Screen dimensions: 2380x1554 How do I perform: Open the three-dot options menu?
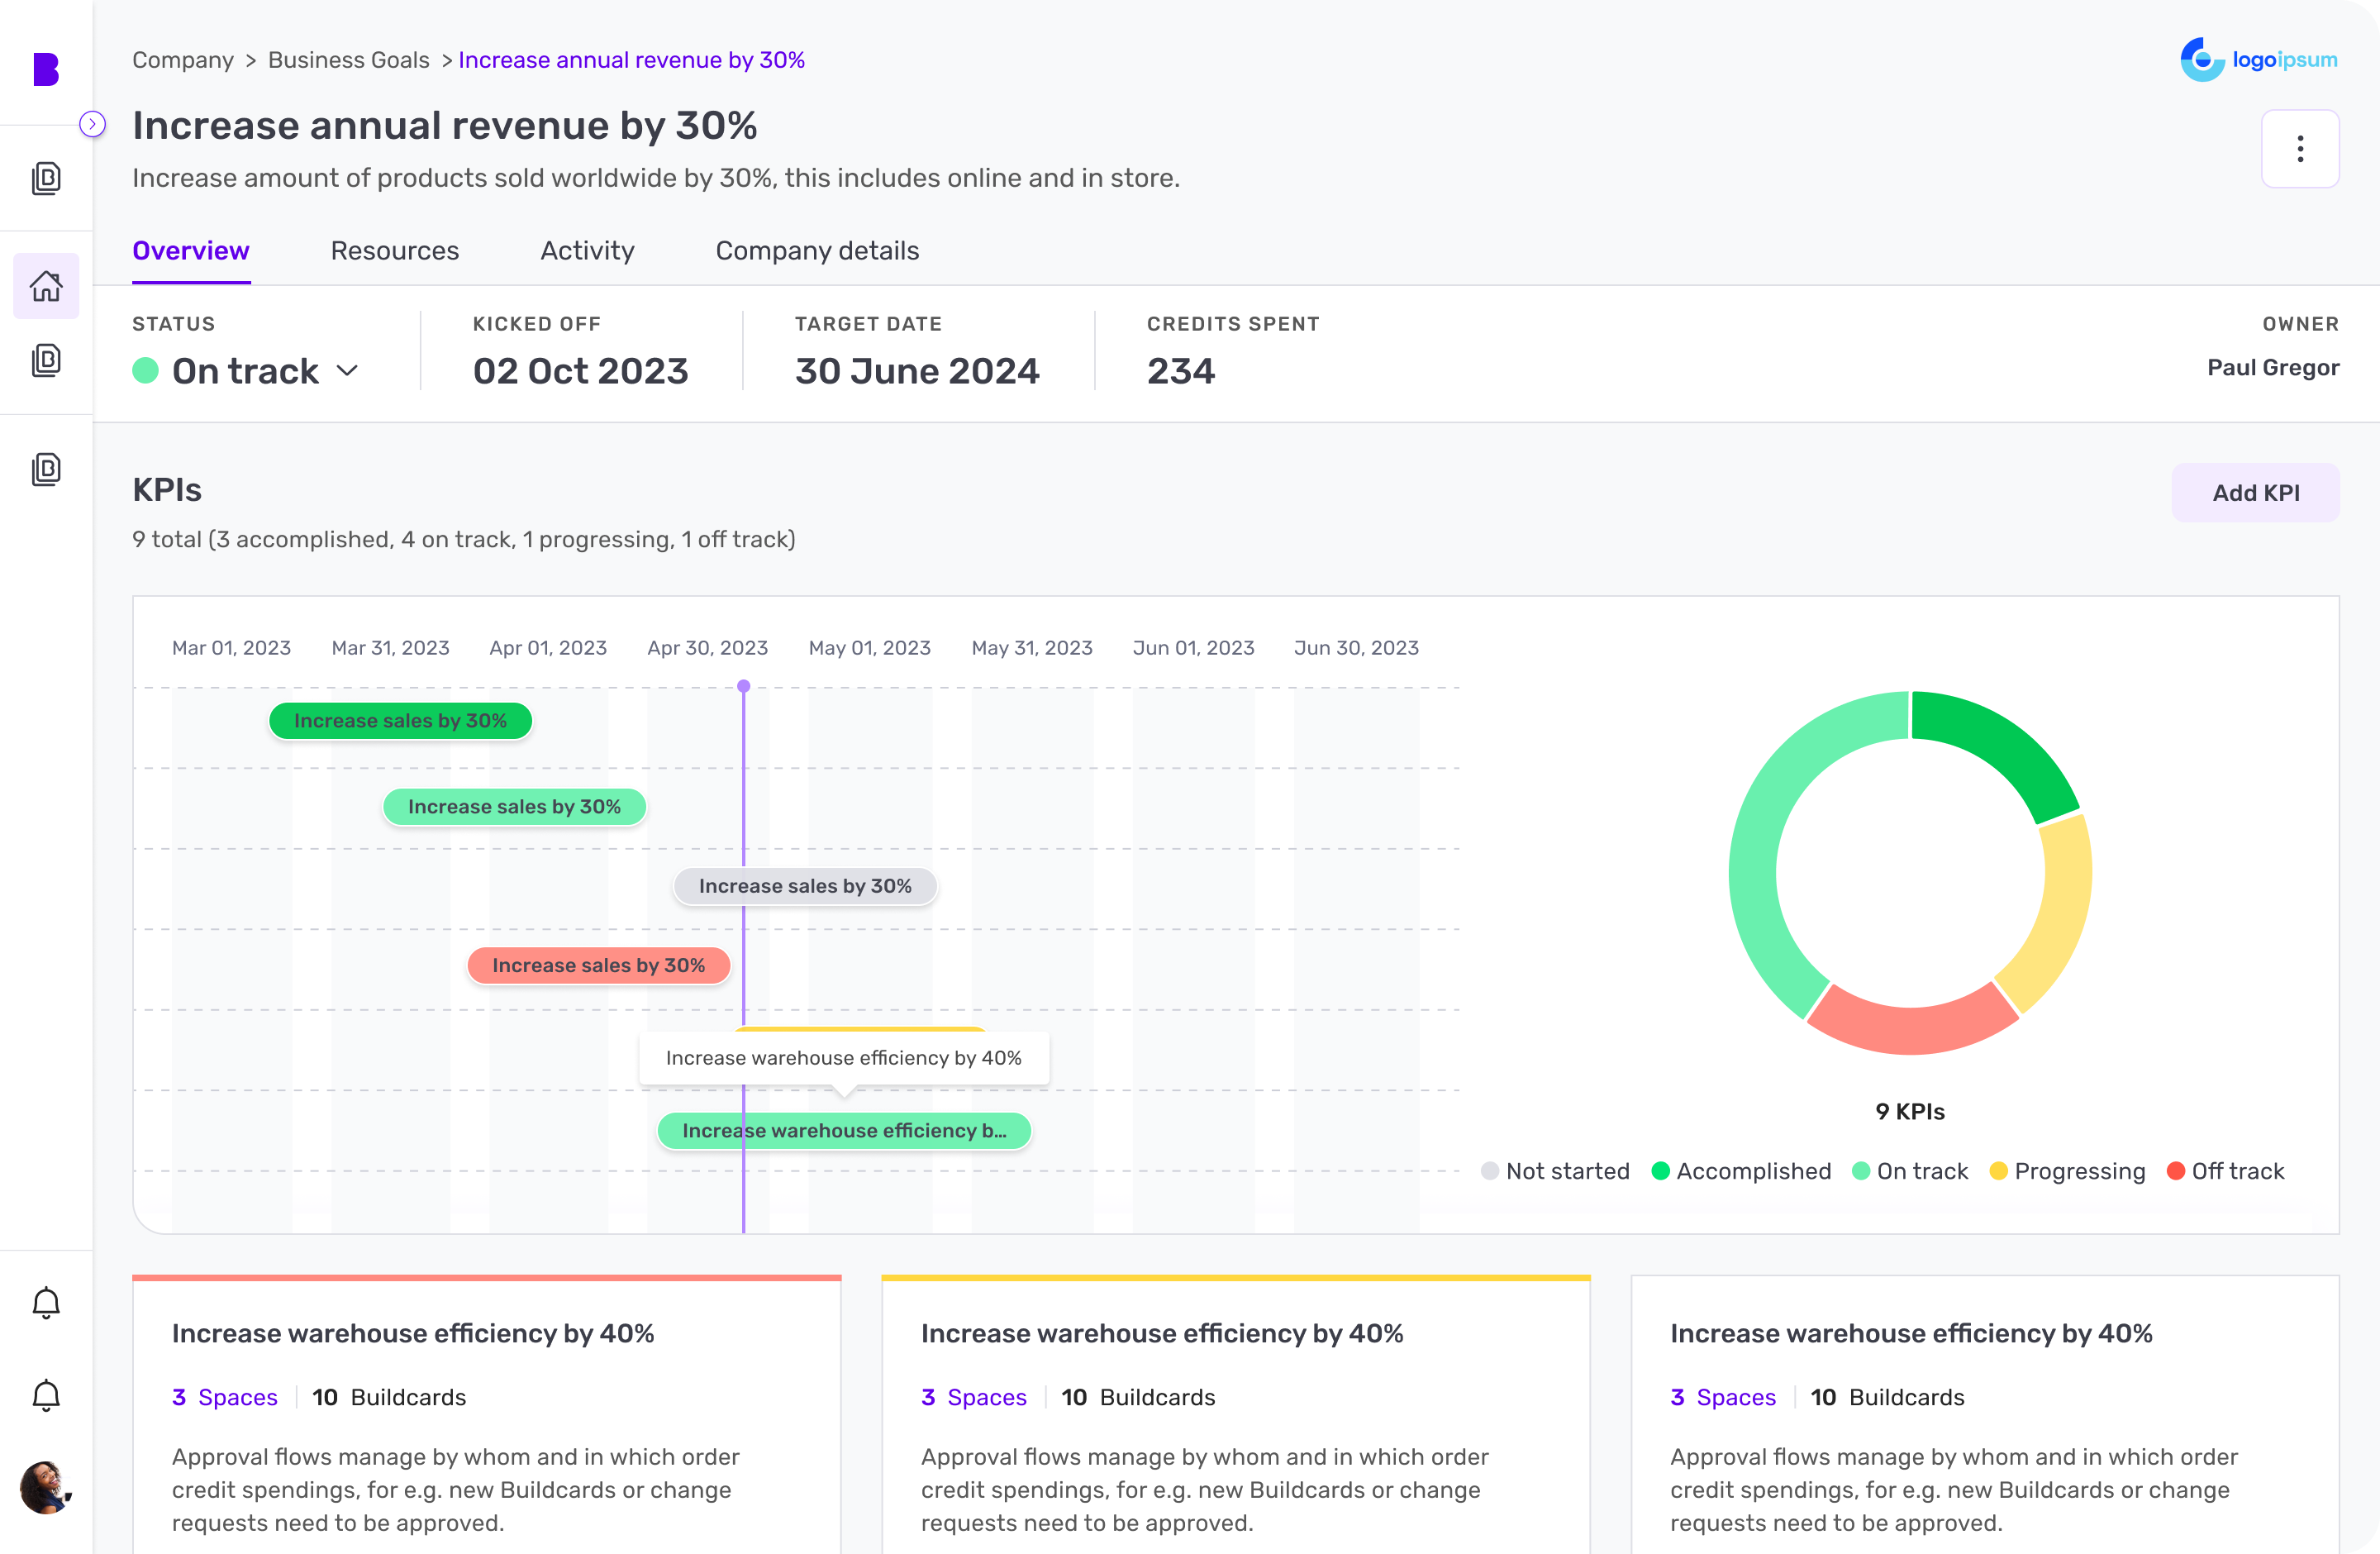(x=2300, y=148)
